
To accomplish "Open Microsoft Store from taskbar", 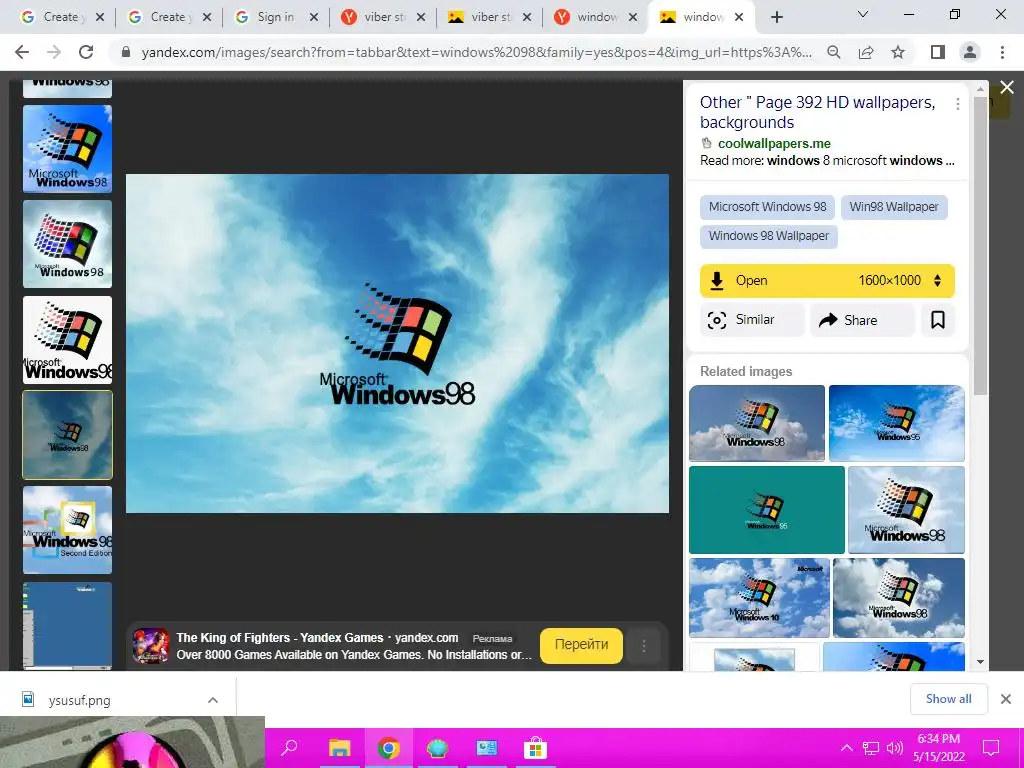I will pos(536,748).
